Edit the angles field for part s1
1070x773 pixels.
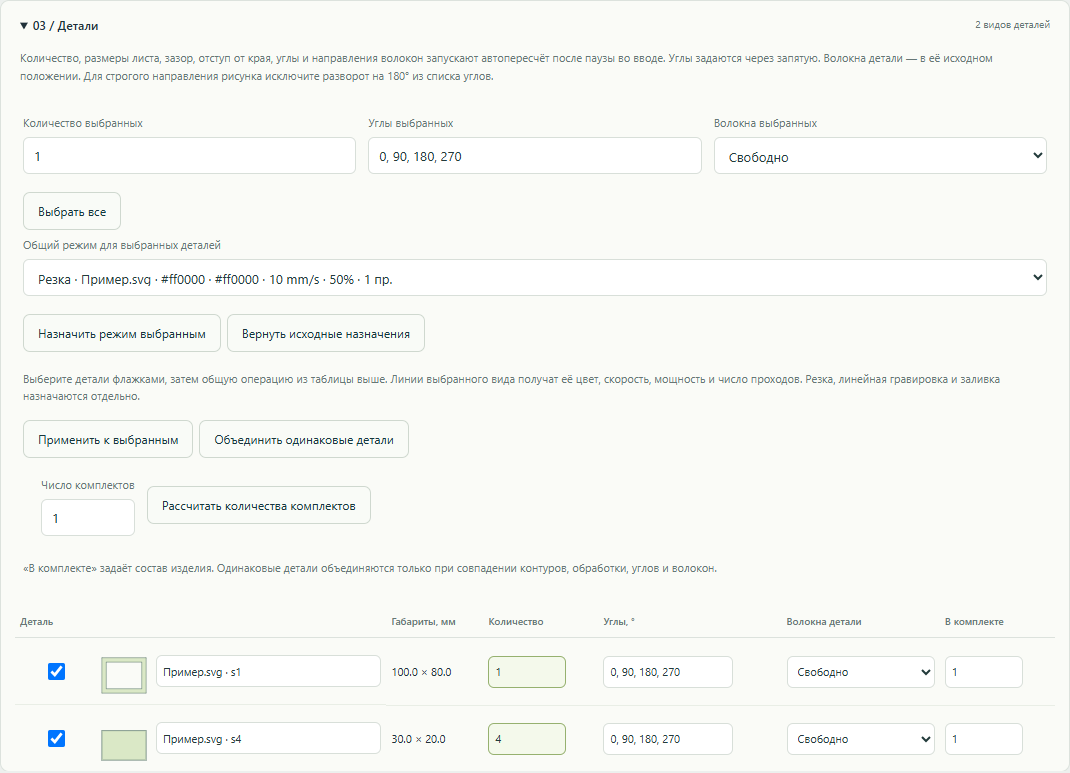click(x=667, y=671)
